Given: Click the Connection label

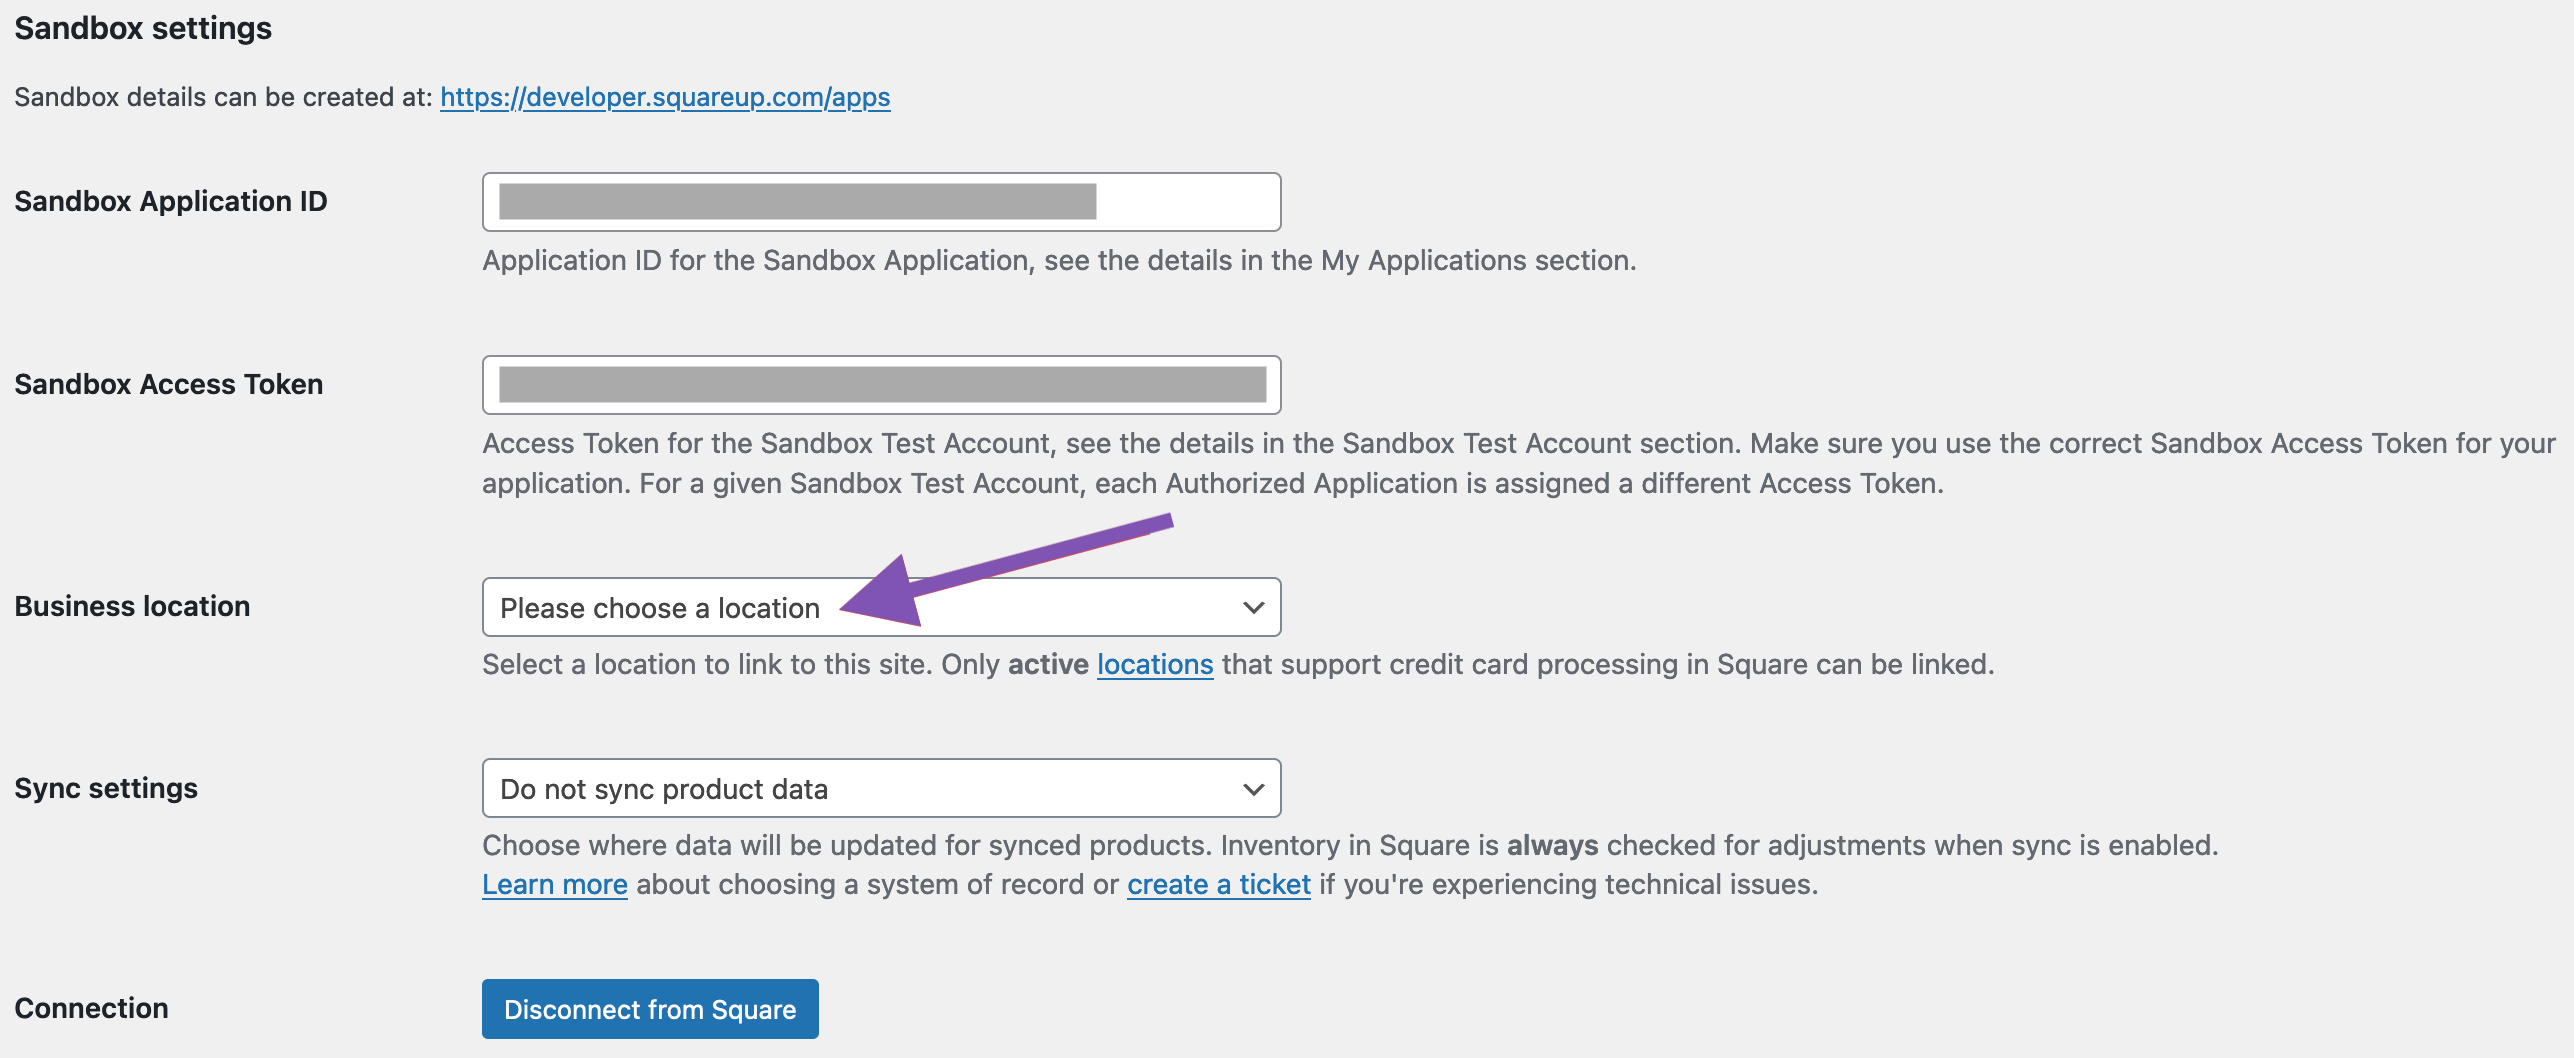Looking at the screenshot, I should click(x=91, y=1008).
